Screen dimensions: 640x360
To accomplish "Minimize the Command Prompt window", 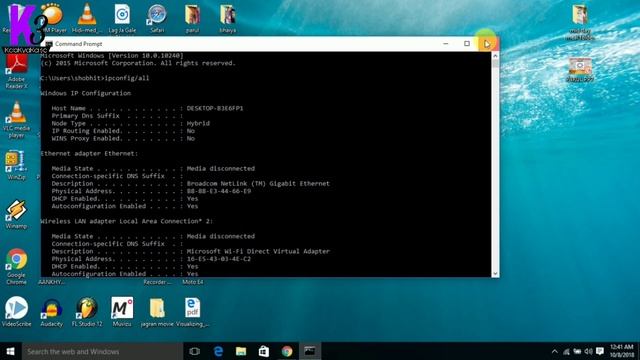I will (446, 44).
